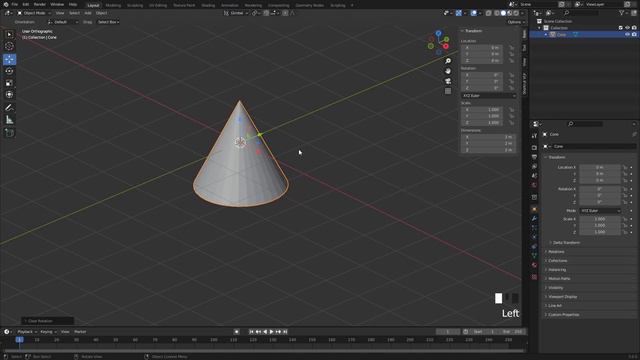This screenshot has width=640, height=360.
Task: Toggle Collection exclude from view layer checkbox
Action: pos(621,28)
